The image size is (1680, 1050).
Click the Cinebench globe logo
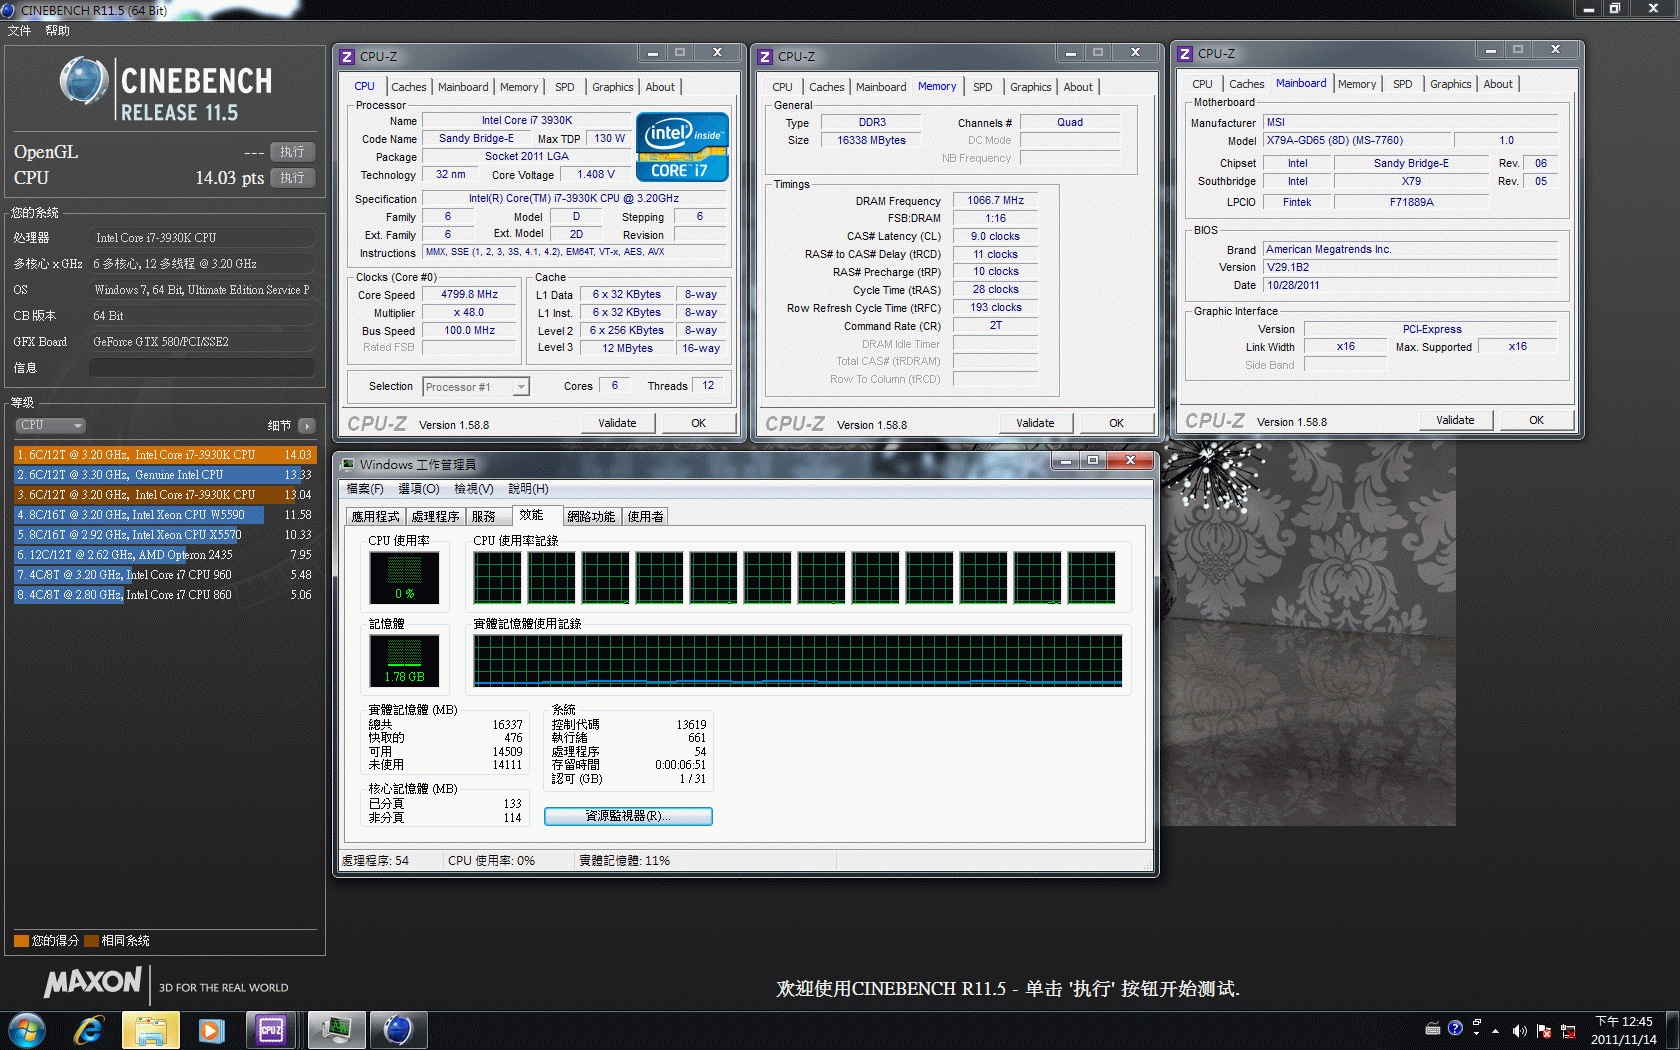pos(83,81)
